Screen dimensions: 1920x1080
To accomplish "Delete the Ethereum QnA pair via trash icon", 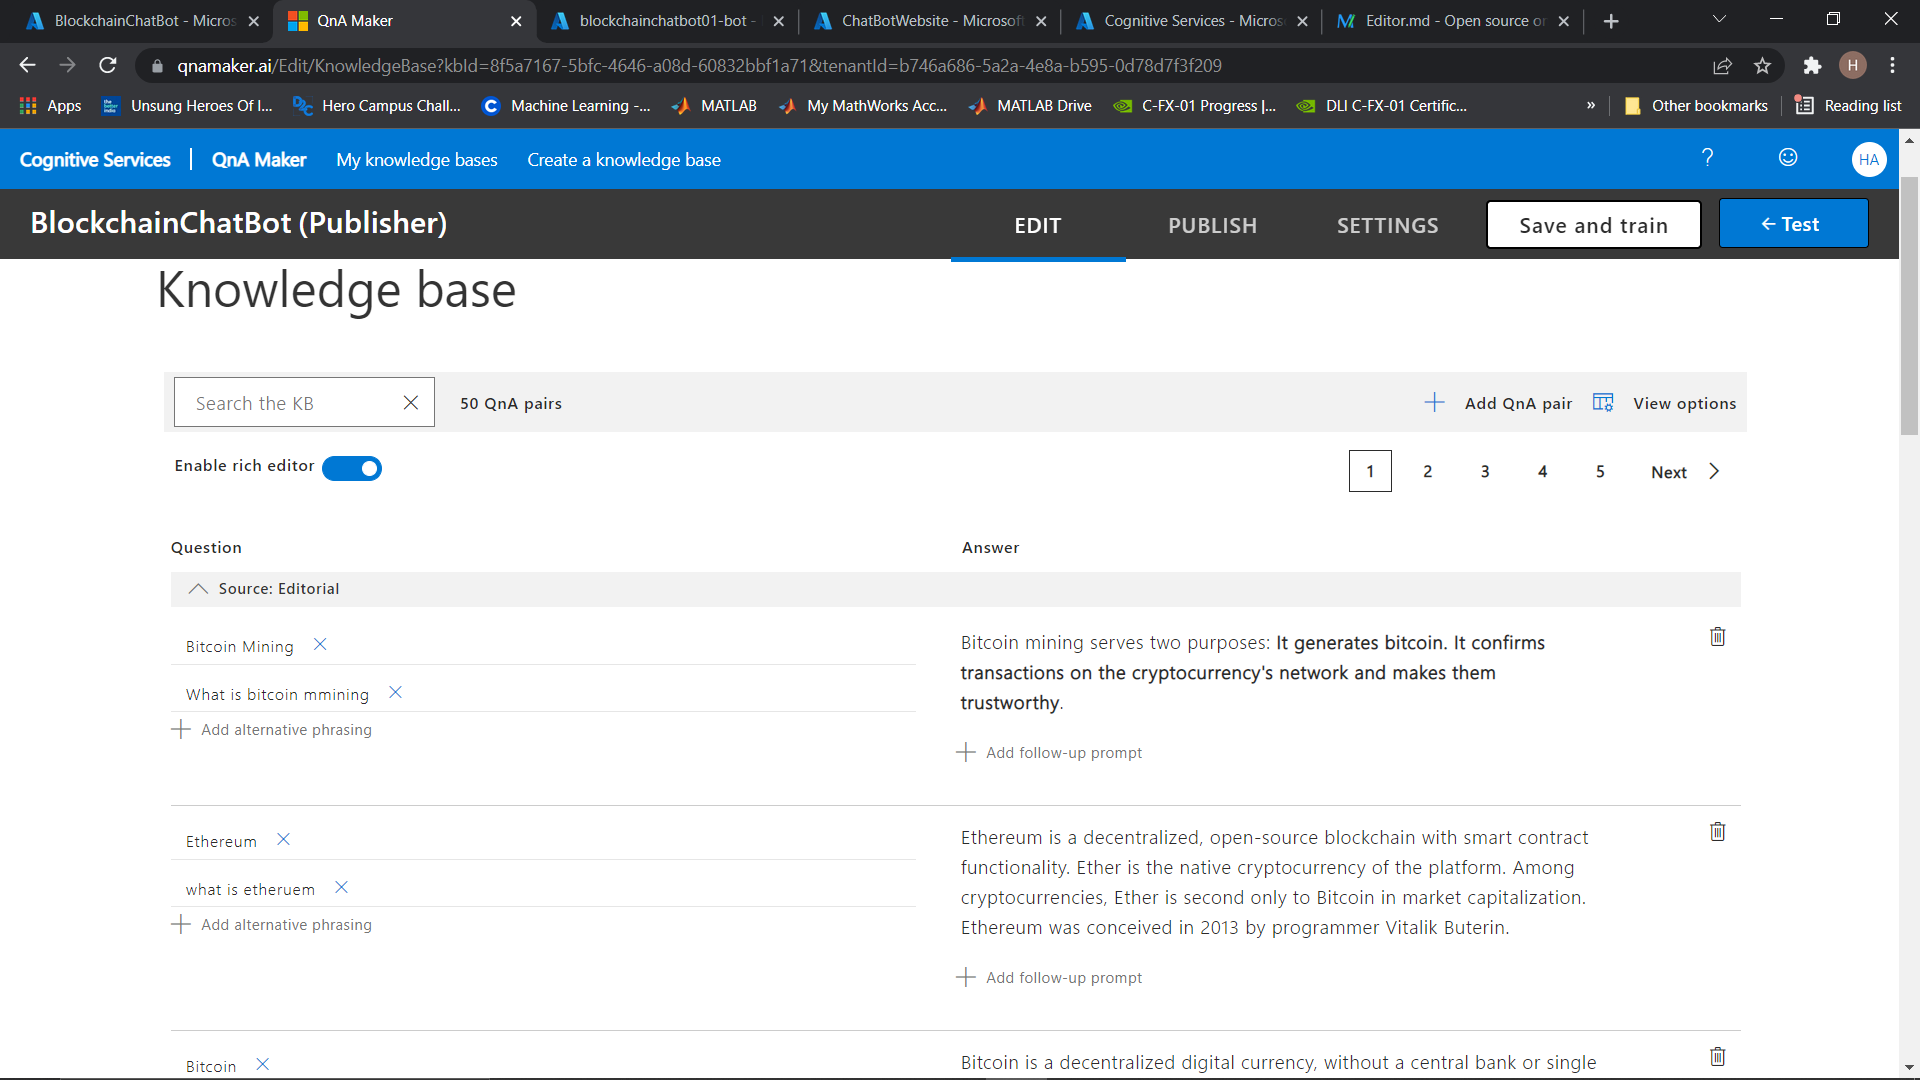I will pos(1717,832).
